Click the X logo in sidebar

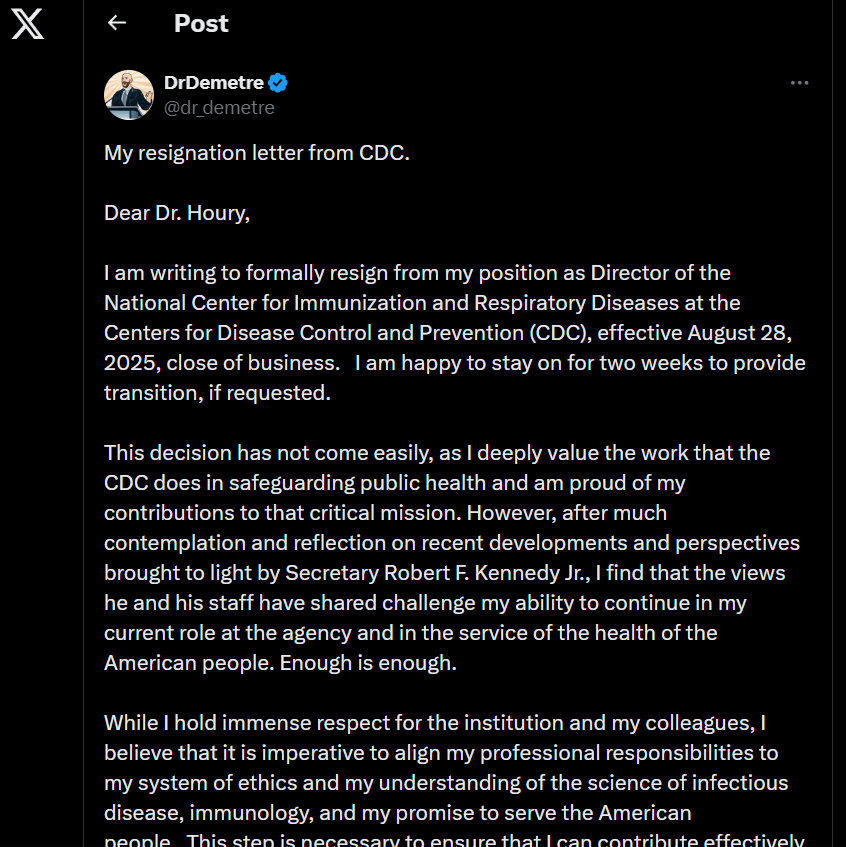click(x=28, y=24)
